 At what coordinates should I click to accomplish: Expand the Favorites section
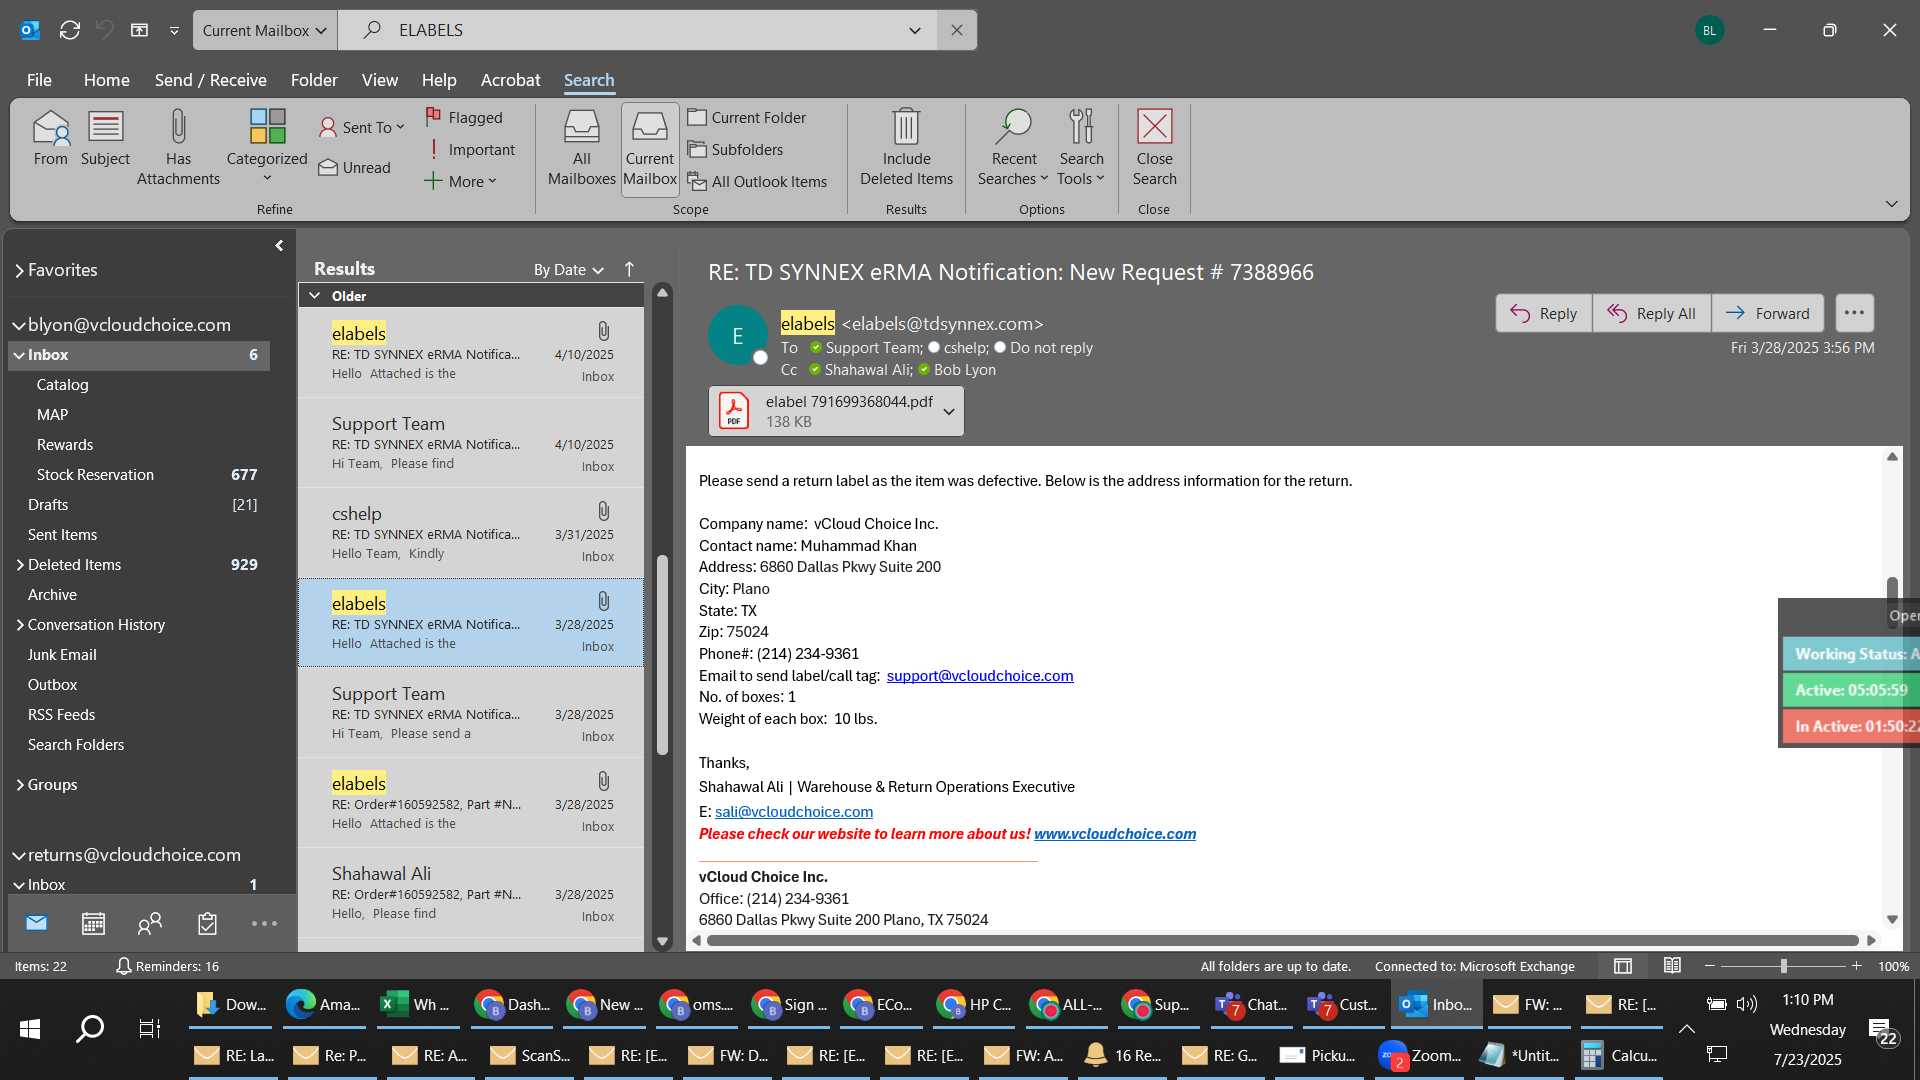19,270
